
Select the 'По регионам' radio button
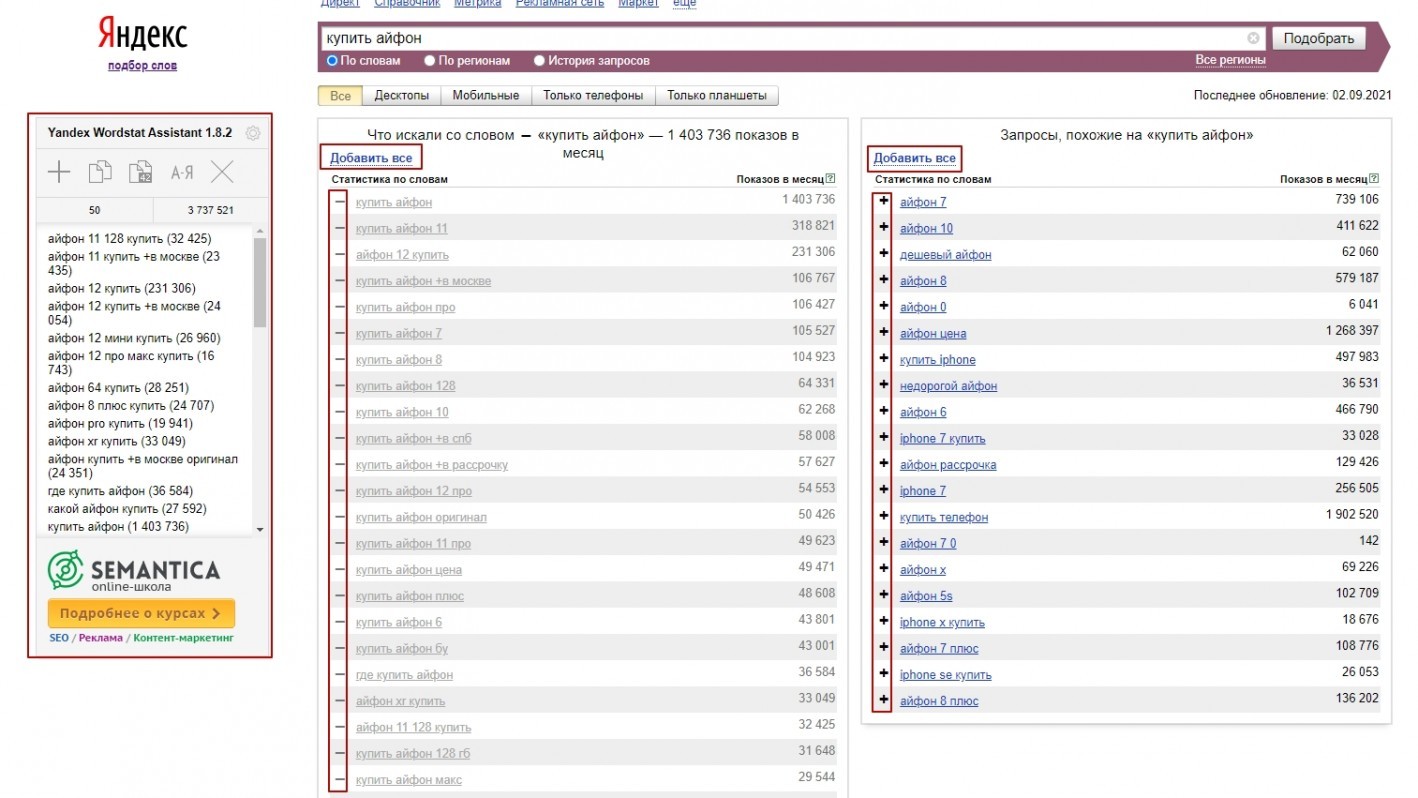430,61
